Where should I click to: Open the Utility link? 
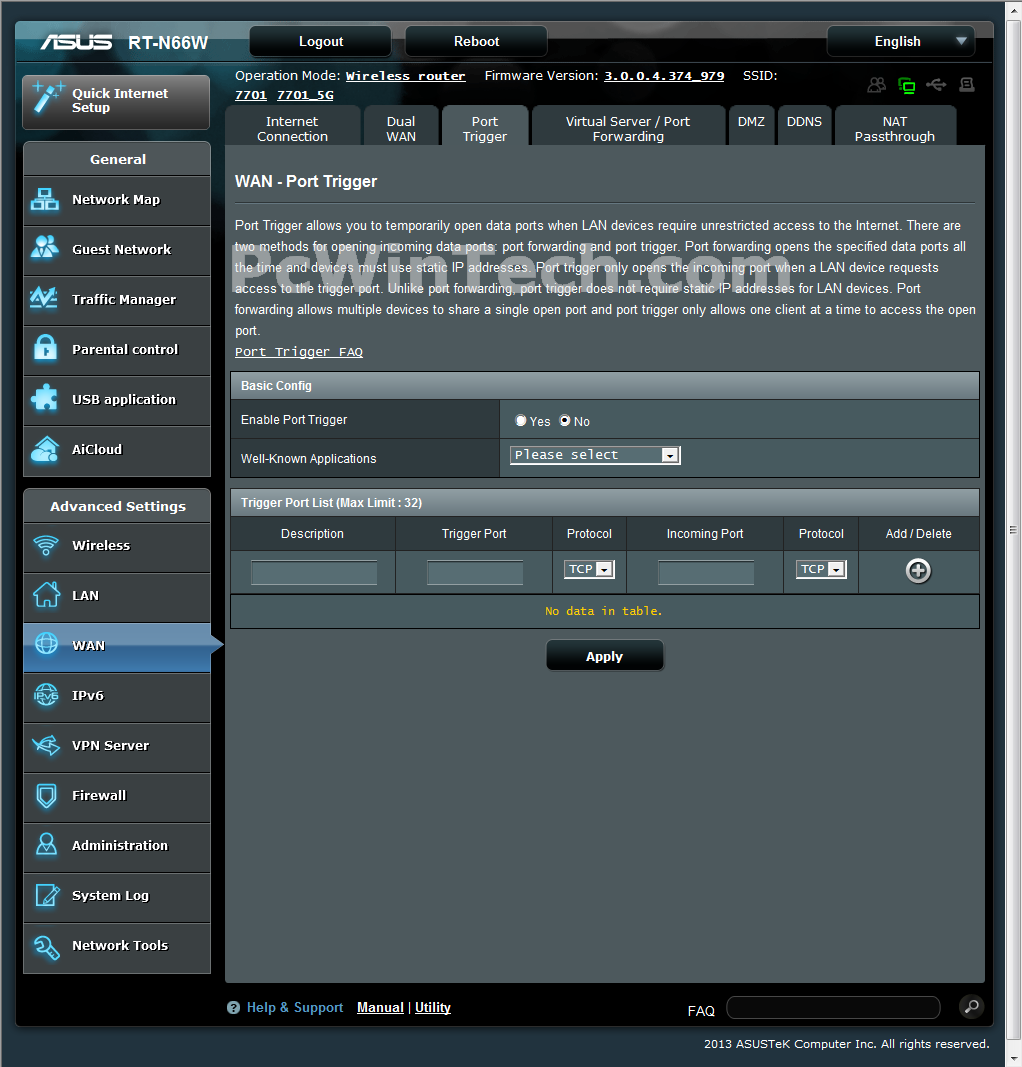coord(433,1007)
